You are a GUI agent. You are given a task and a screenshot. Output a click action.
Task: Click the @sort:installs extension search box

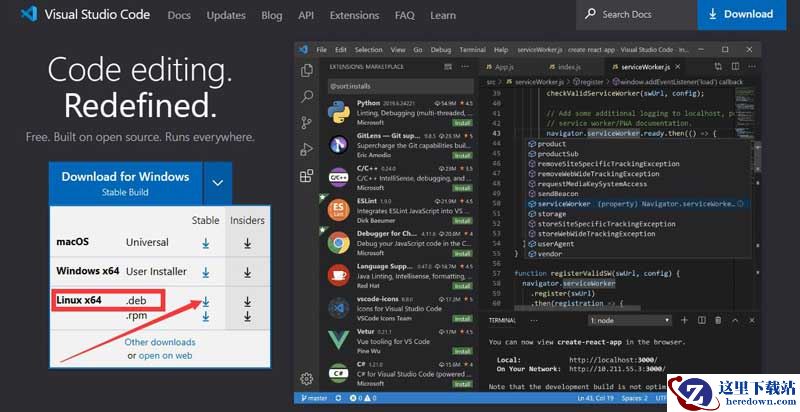[401, 86]
